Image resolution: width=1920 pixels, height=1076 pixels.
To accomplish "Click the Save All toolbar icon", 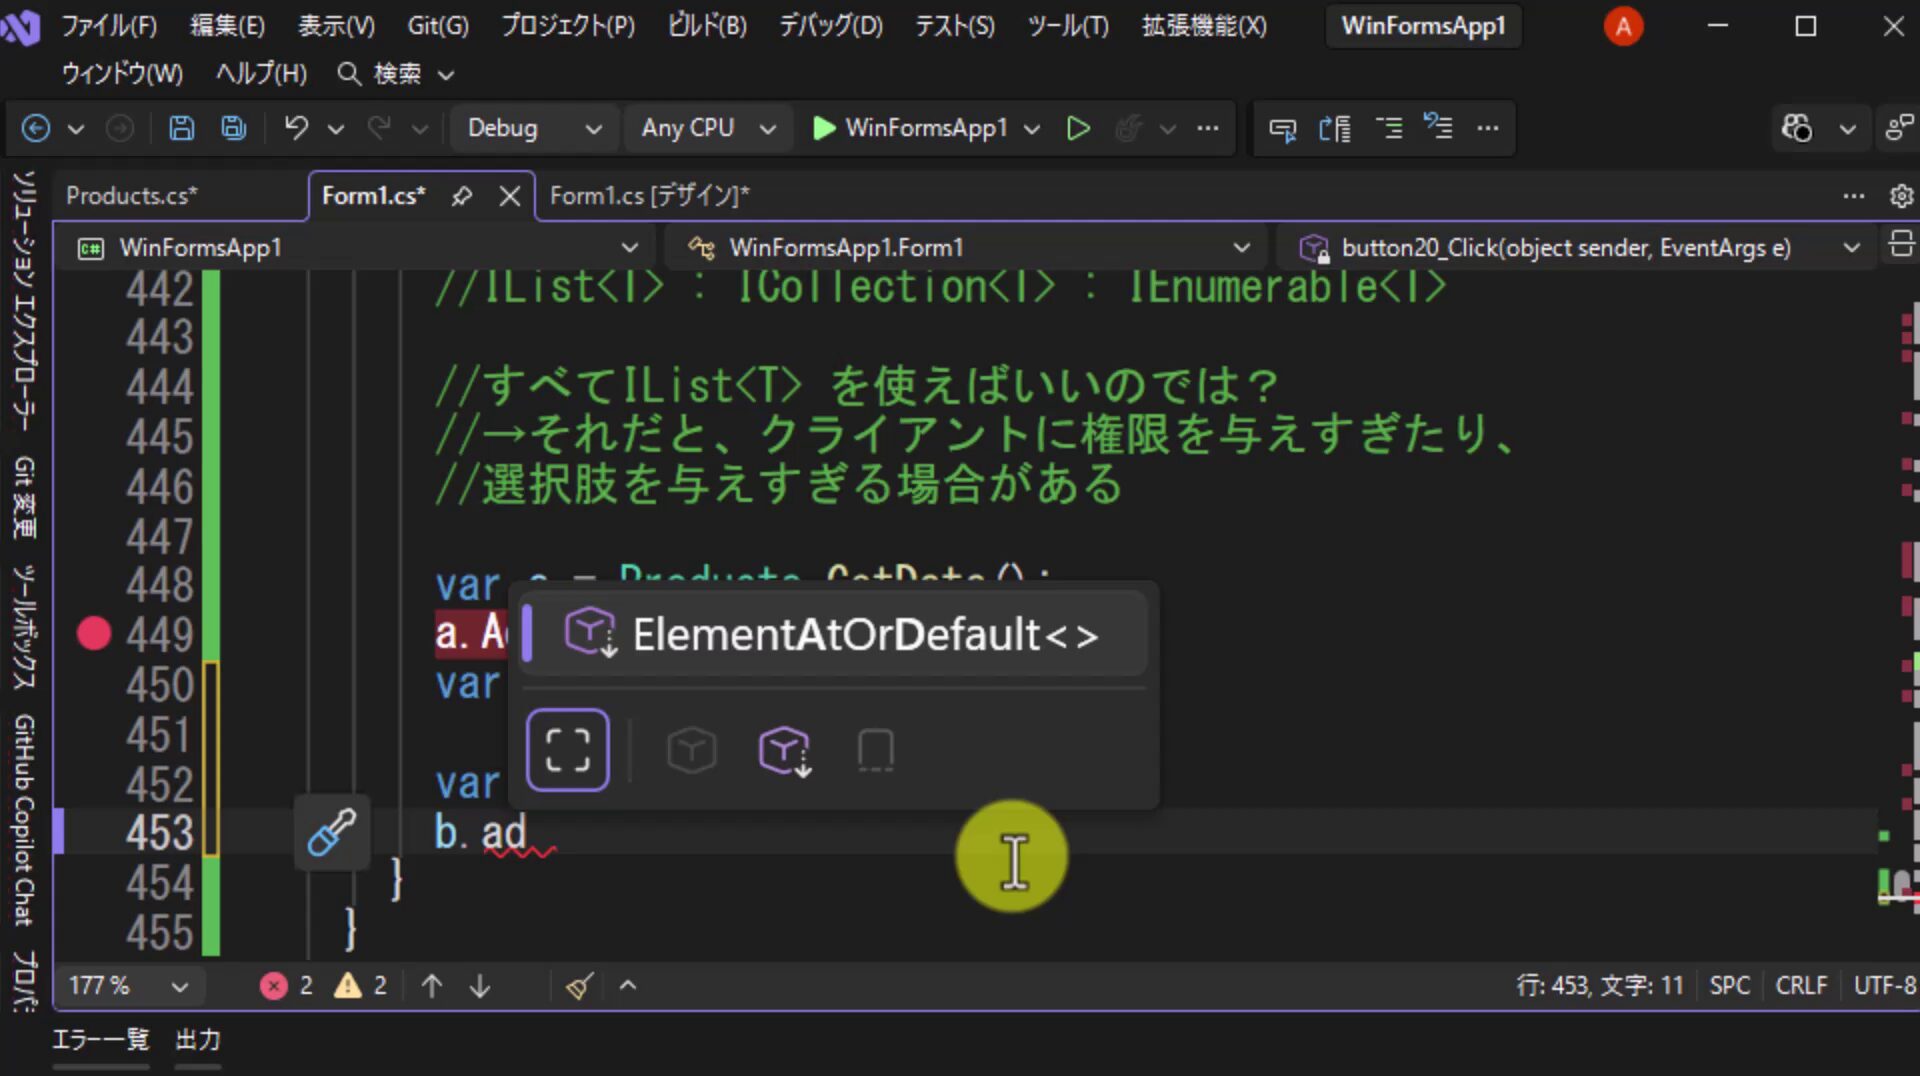I will click(234, 128).
